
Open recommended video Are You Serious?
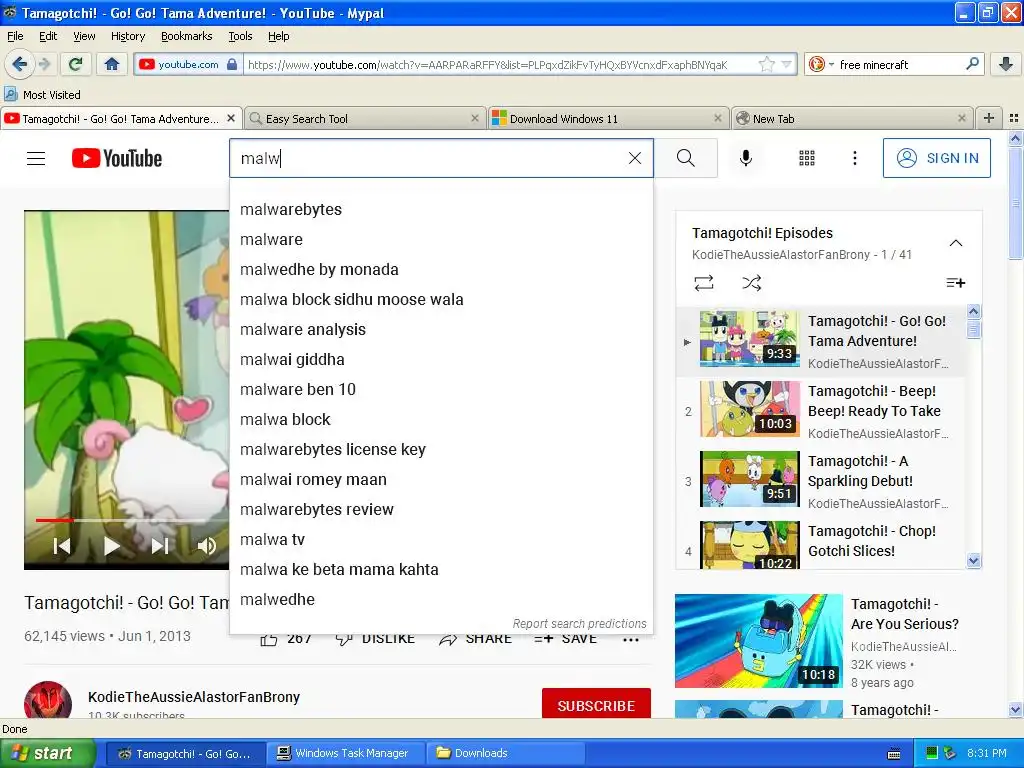tap(904, 614)
